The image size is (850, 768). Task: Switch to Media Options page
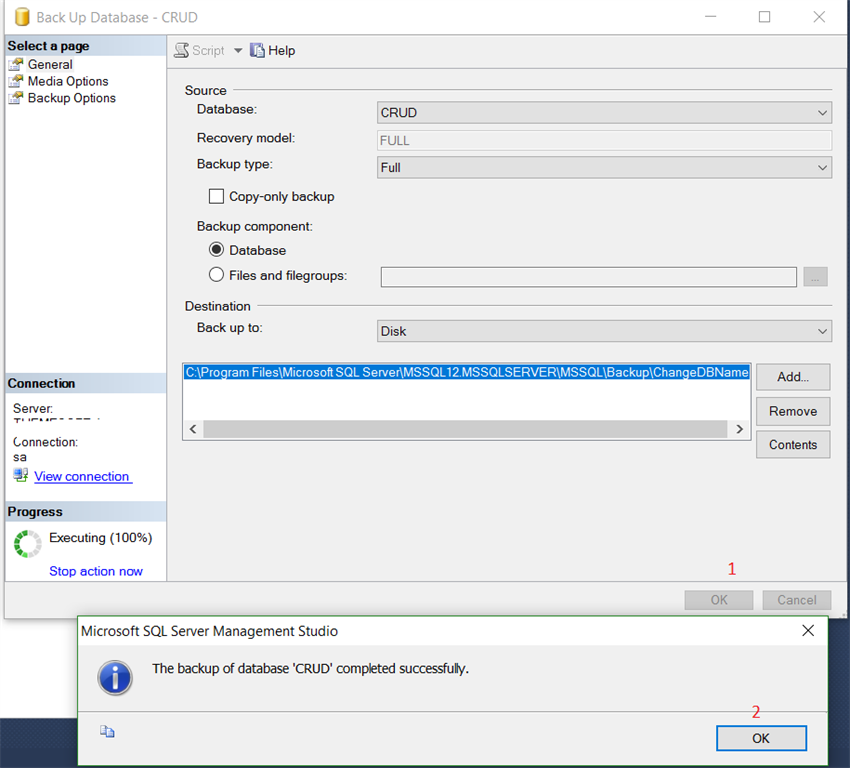68,81
